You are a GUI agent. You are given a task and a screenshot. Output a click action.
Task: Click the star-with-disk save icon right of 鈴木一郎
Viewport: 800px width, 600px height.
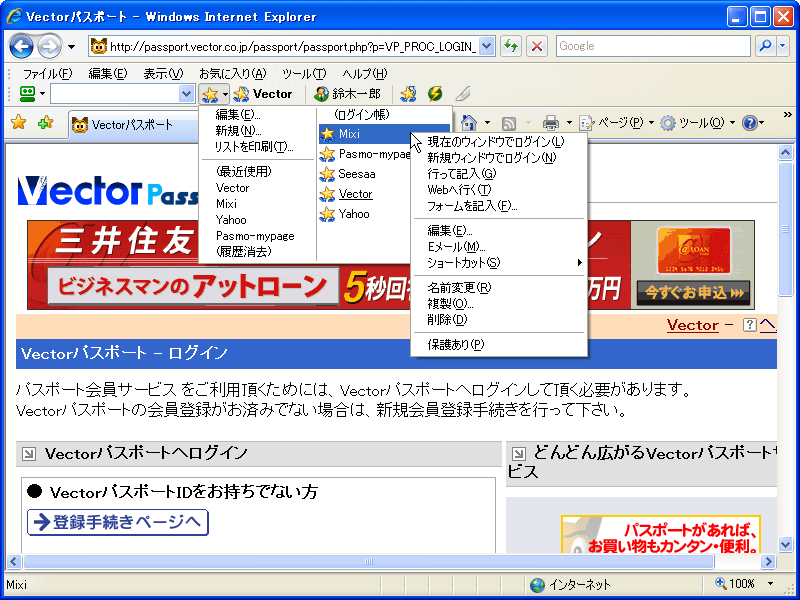[x=408, y=94]
